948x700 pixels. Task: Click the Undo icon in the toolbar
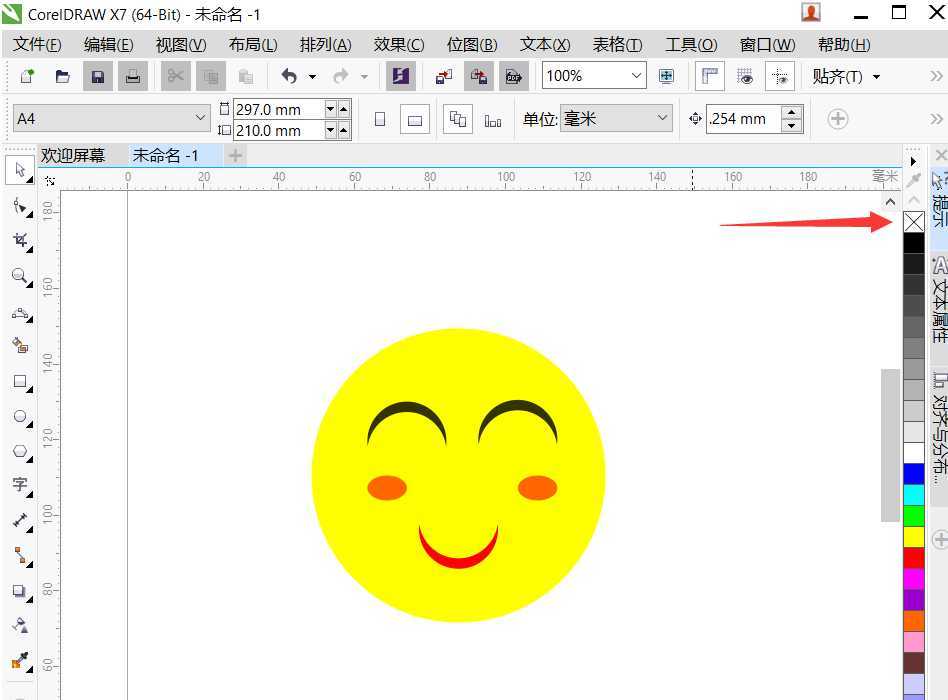[x=290, y=75]
